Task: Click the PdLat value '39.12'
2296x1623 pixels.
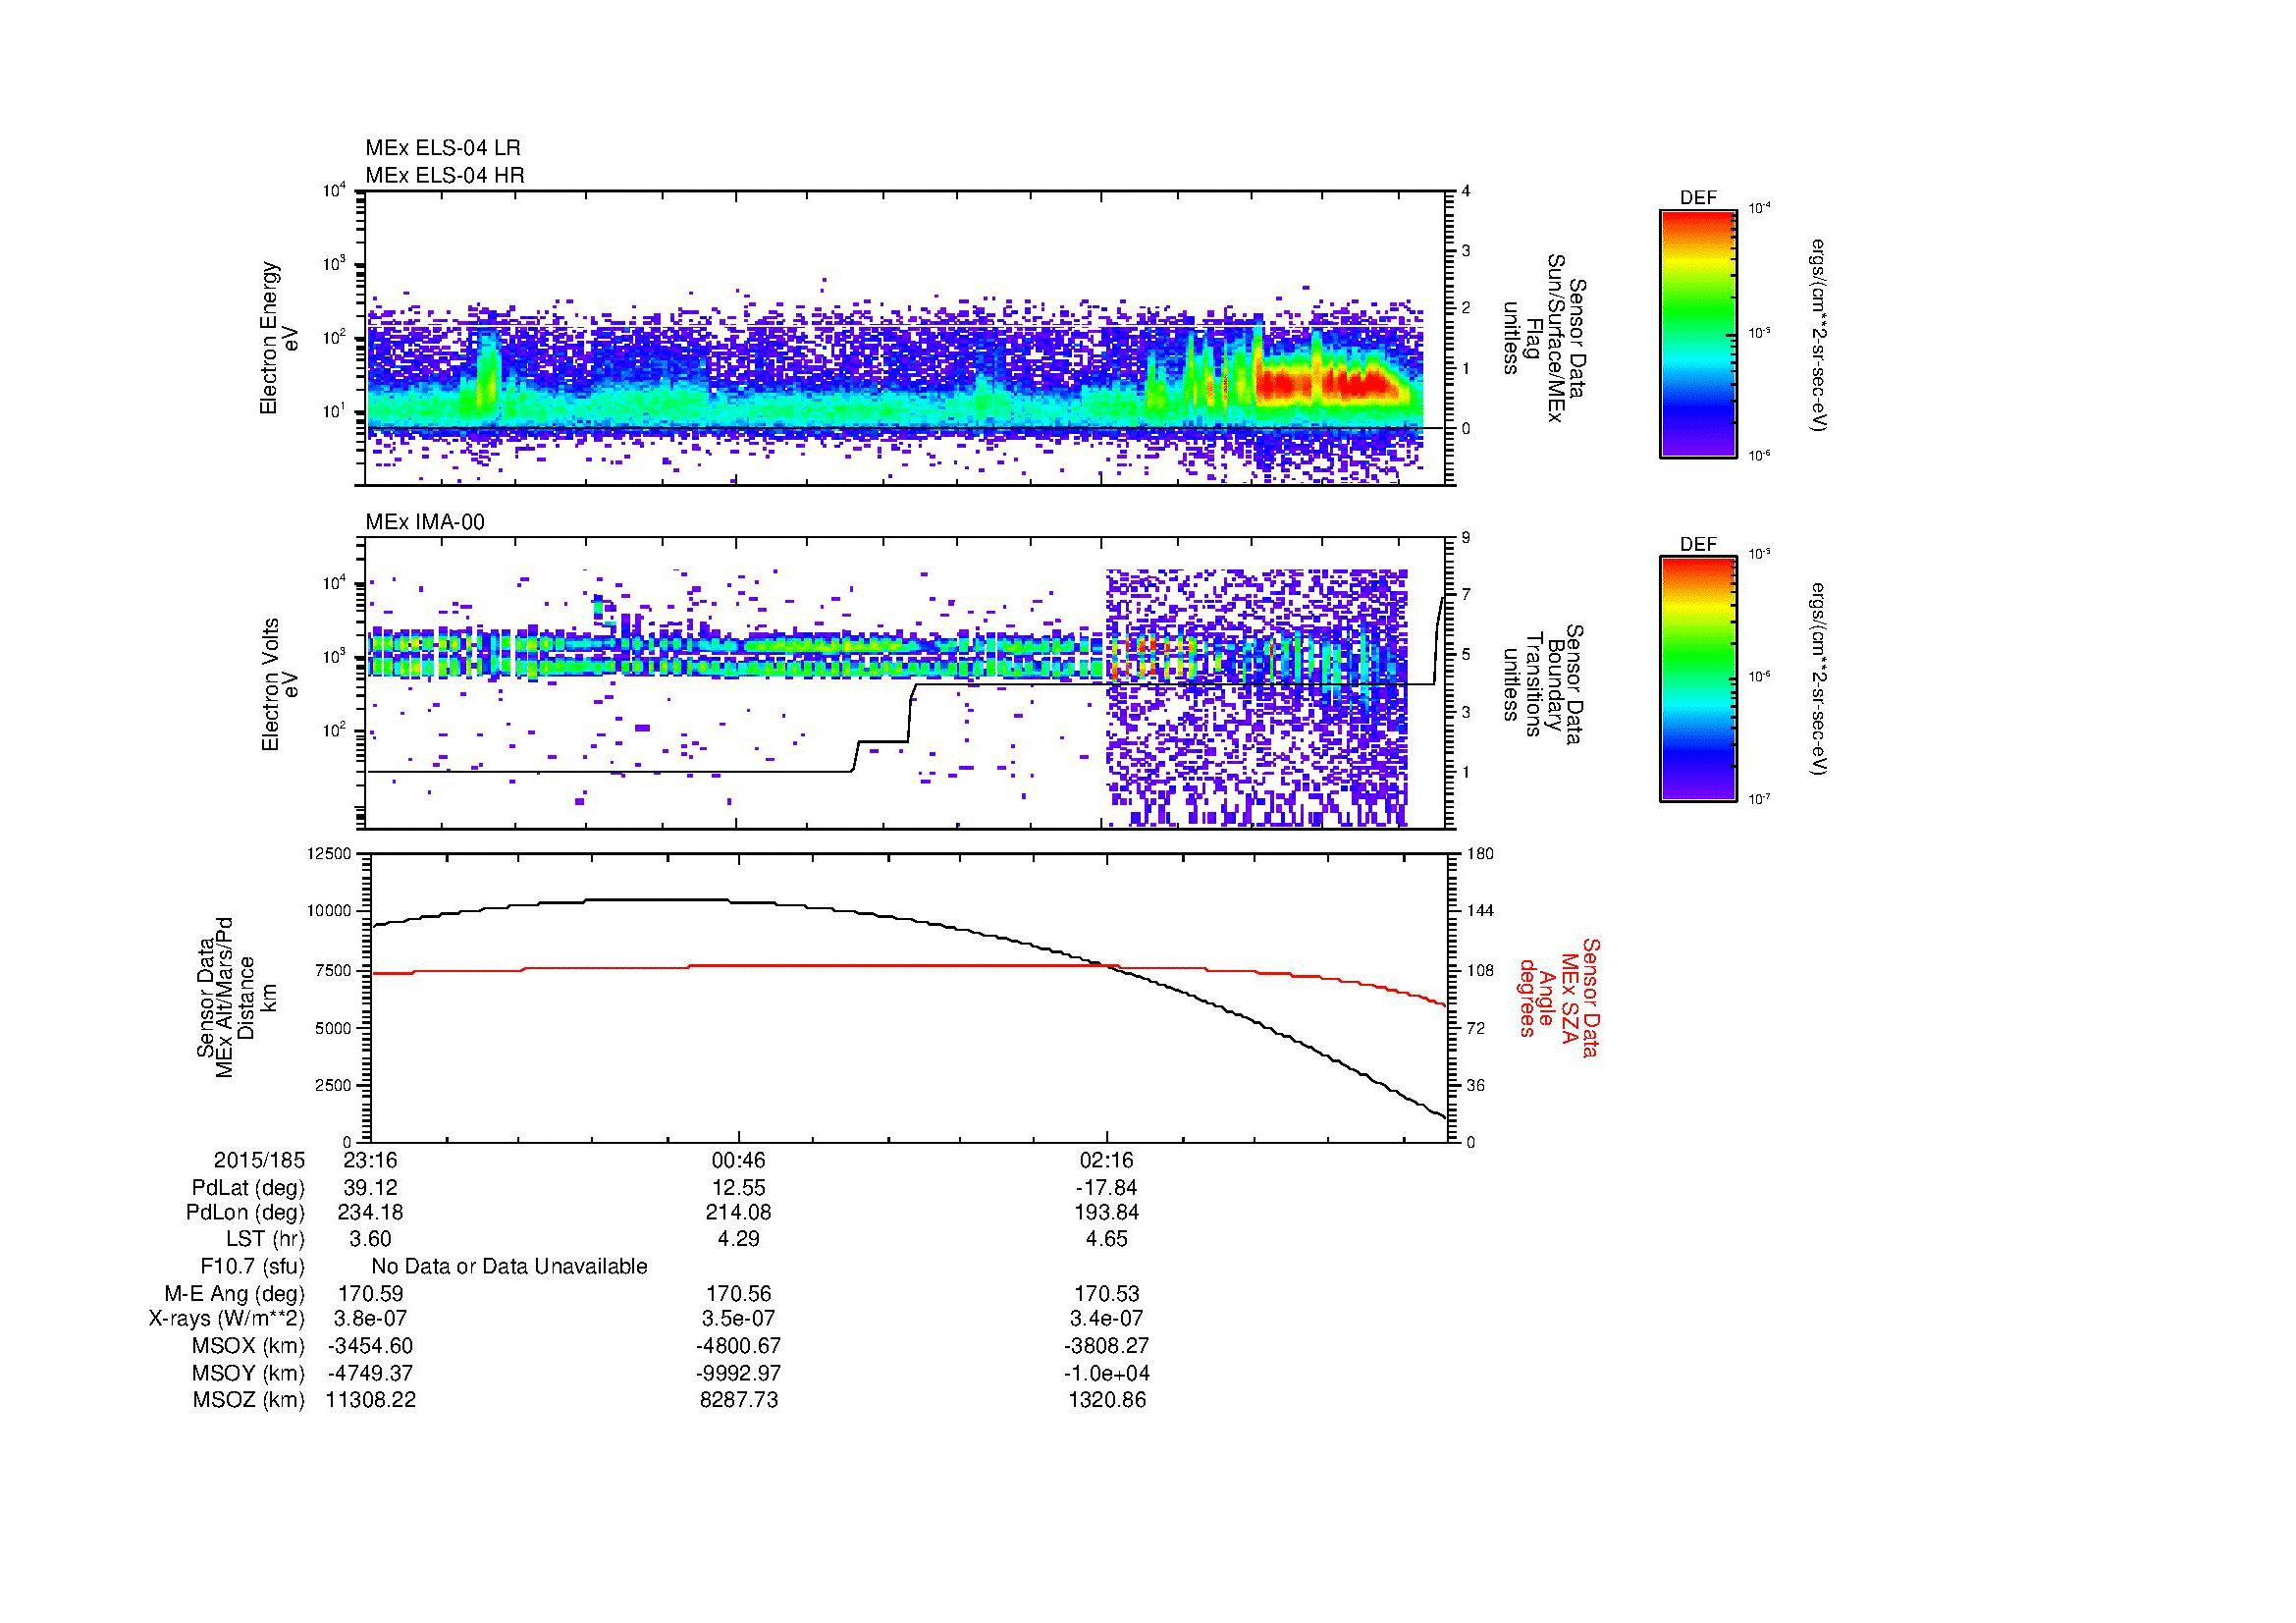Action: [370, 1188]
